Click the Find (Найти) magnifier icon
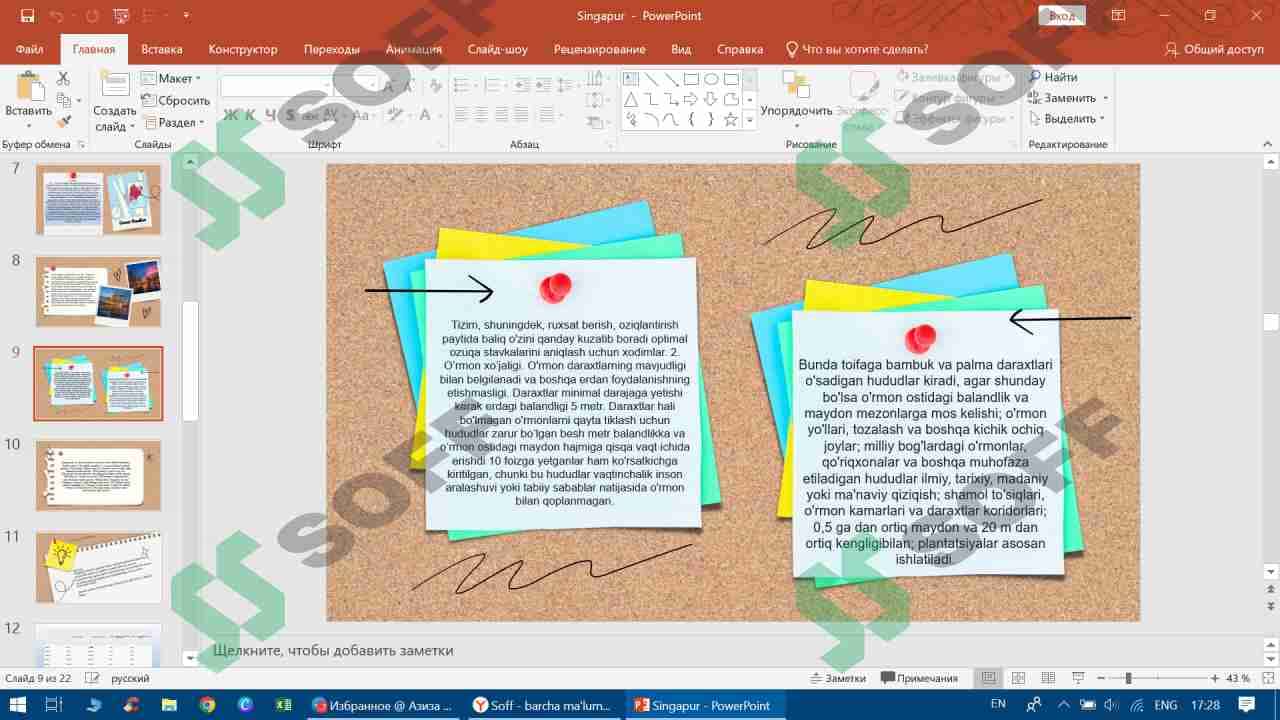The height and width of the screenshot is (720, 1280). (x=1035, y=77)
